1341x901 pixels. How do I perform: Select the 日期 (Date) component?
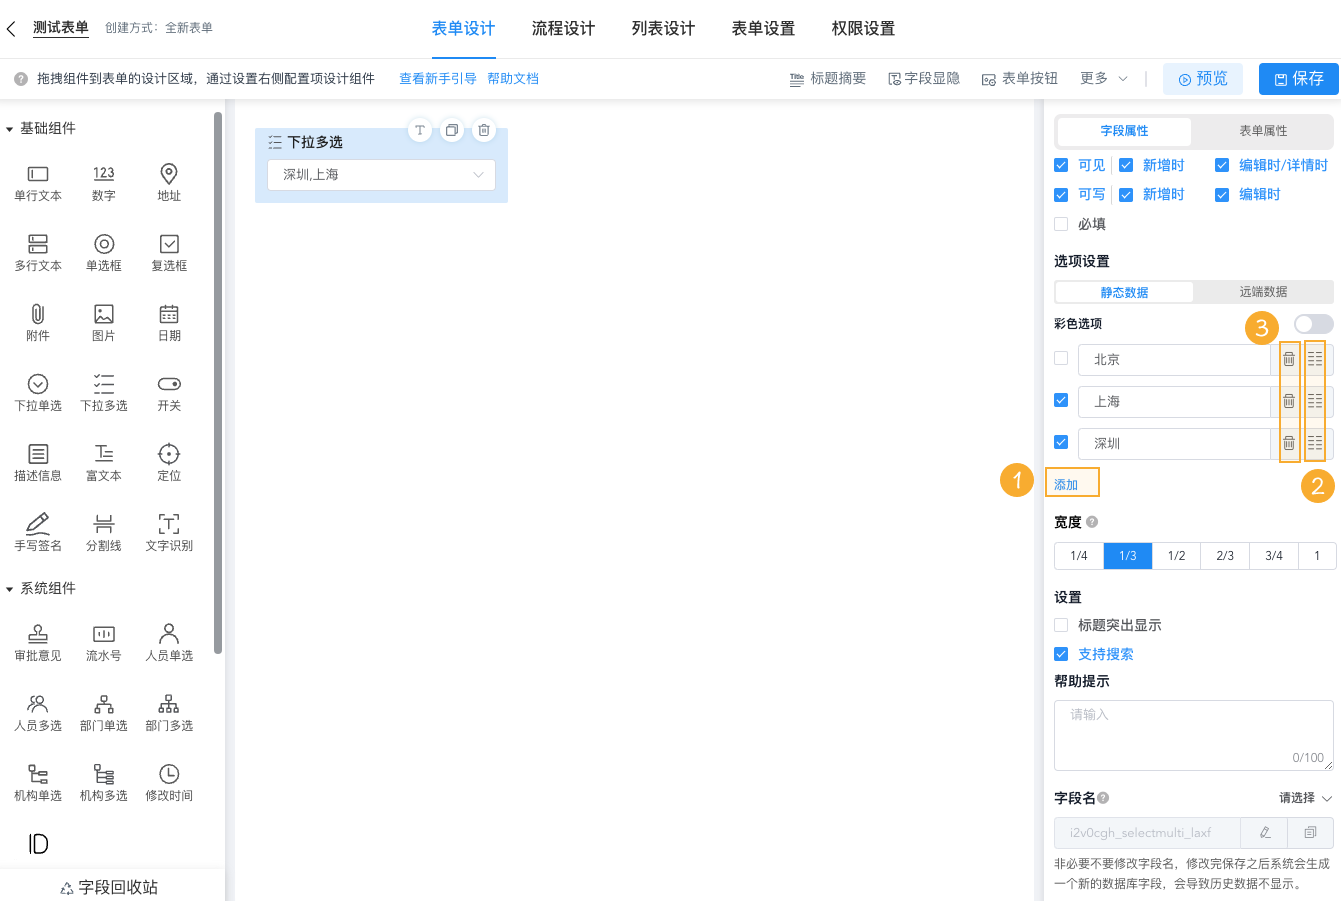[x=168, y=322]
